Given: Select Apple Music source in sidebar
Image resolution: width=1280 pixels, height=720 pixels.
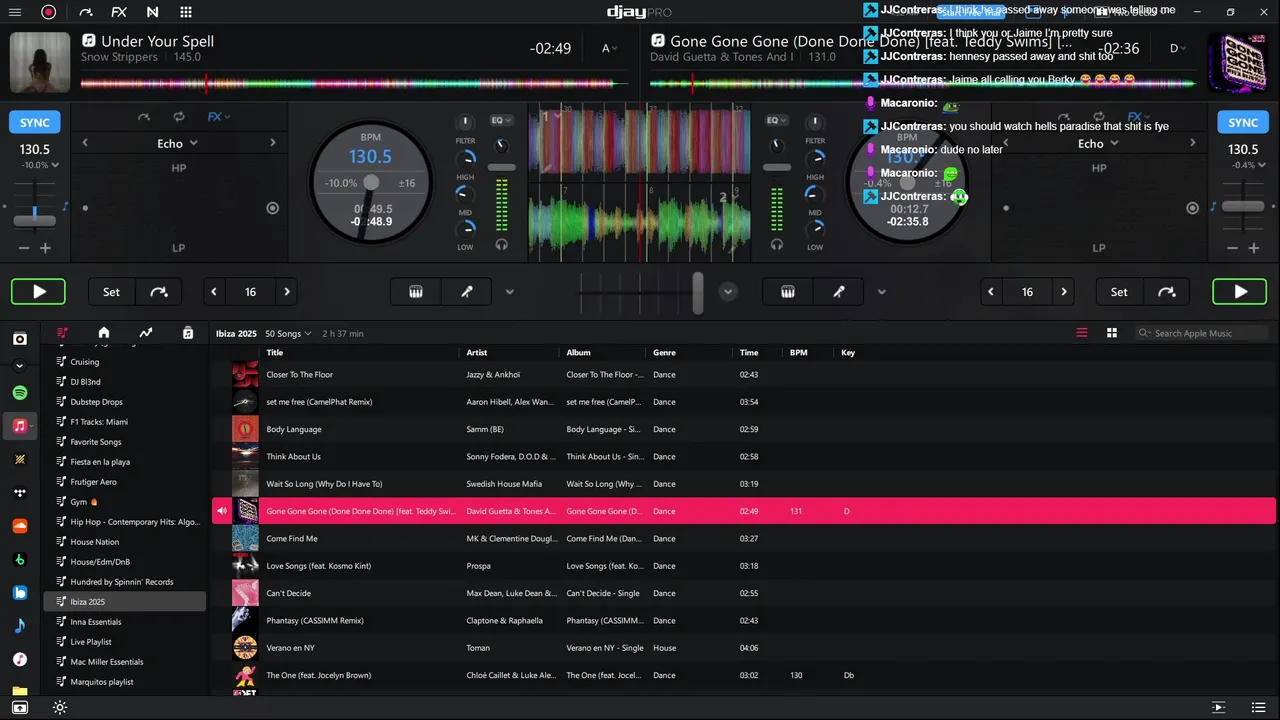Looking at the screenshot, I should pyautogui.click(x=20, y=426).
